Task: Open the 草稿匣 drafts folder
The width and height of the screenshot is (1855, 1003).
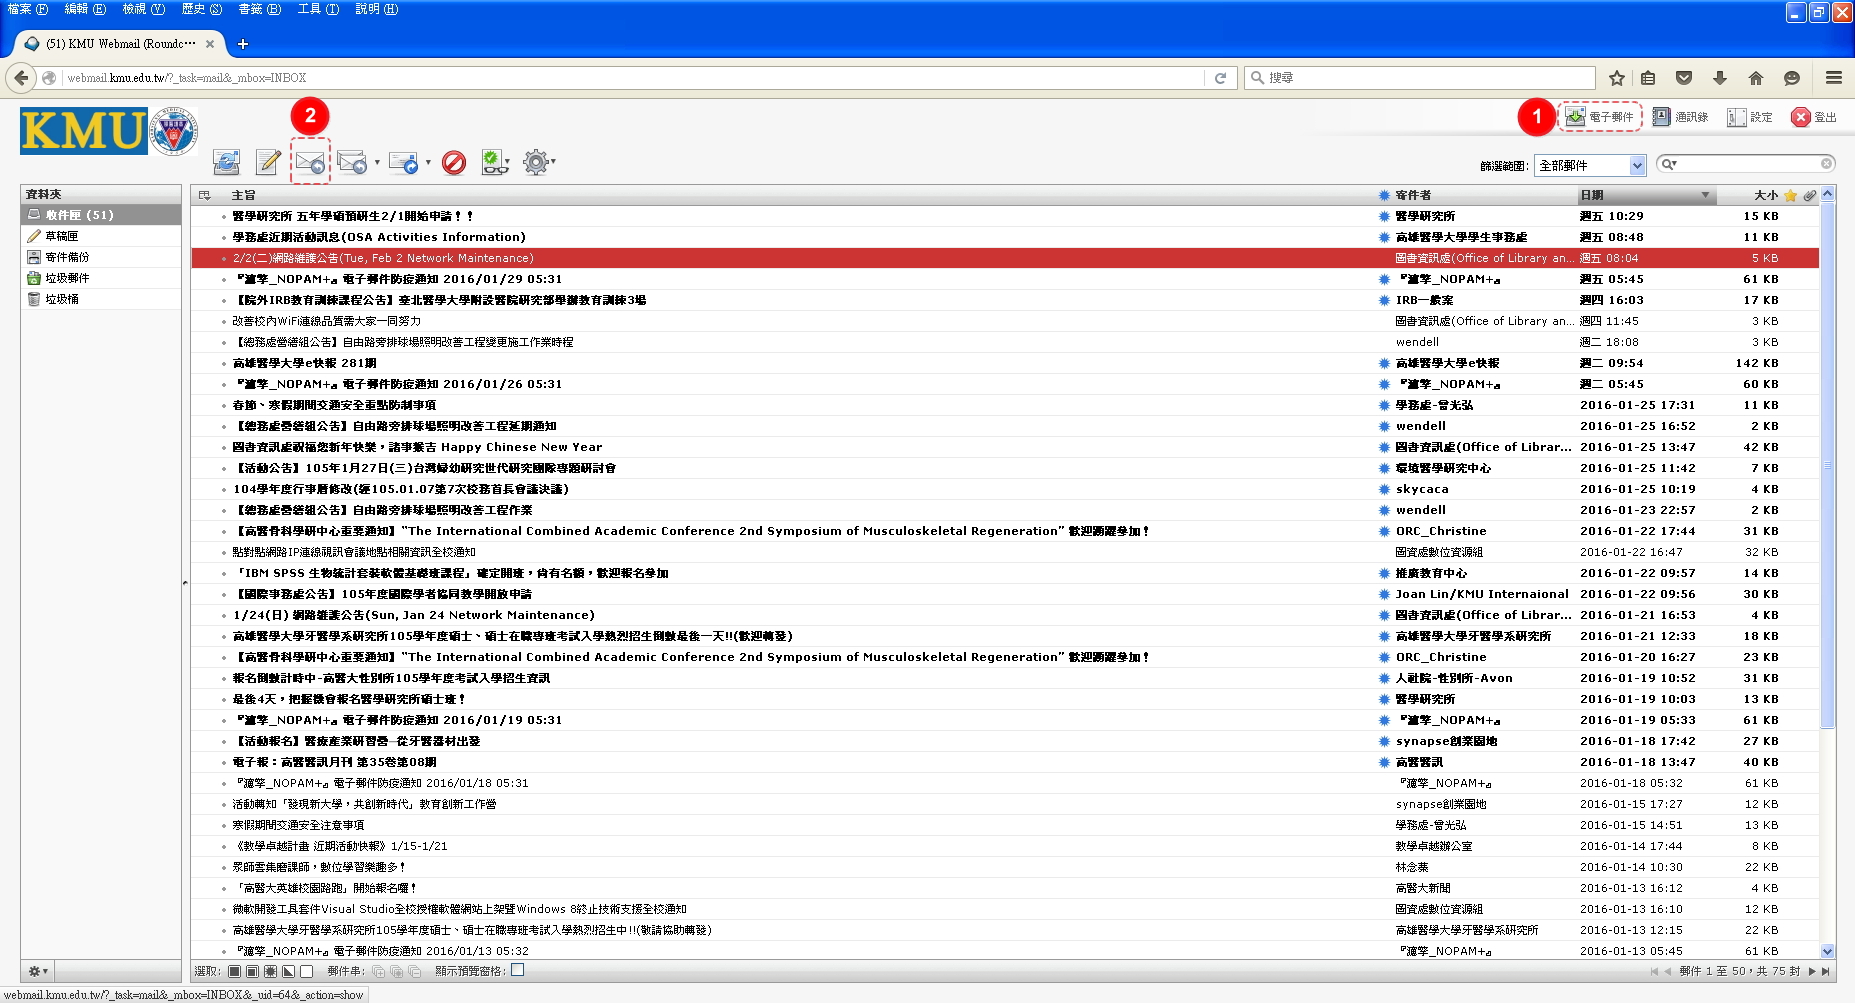Action: (x=101, y=236)
